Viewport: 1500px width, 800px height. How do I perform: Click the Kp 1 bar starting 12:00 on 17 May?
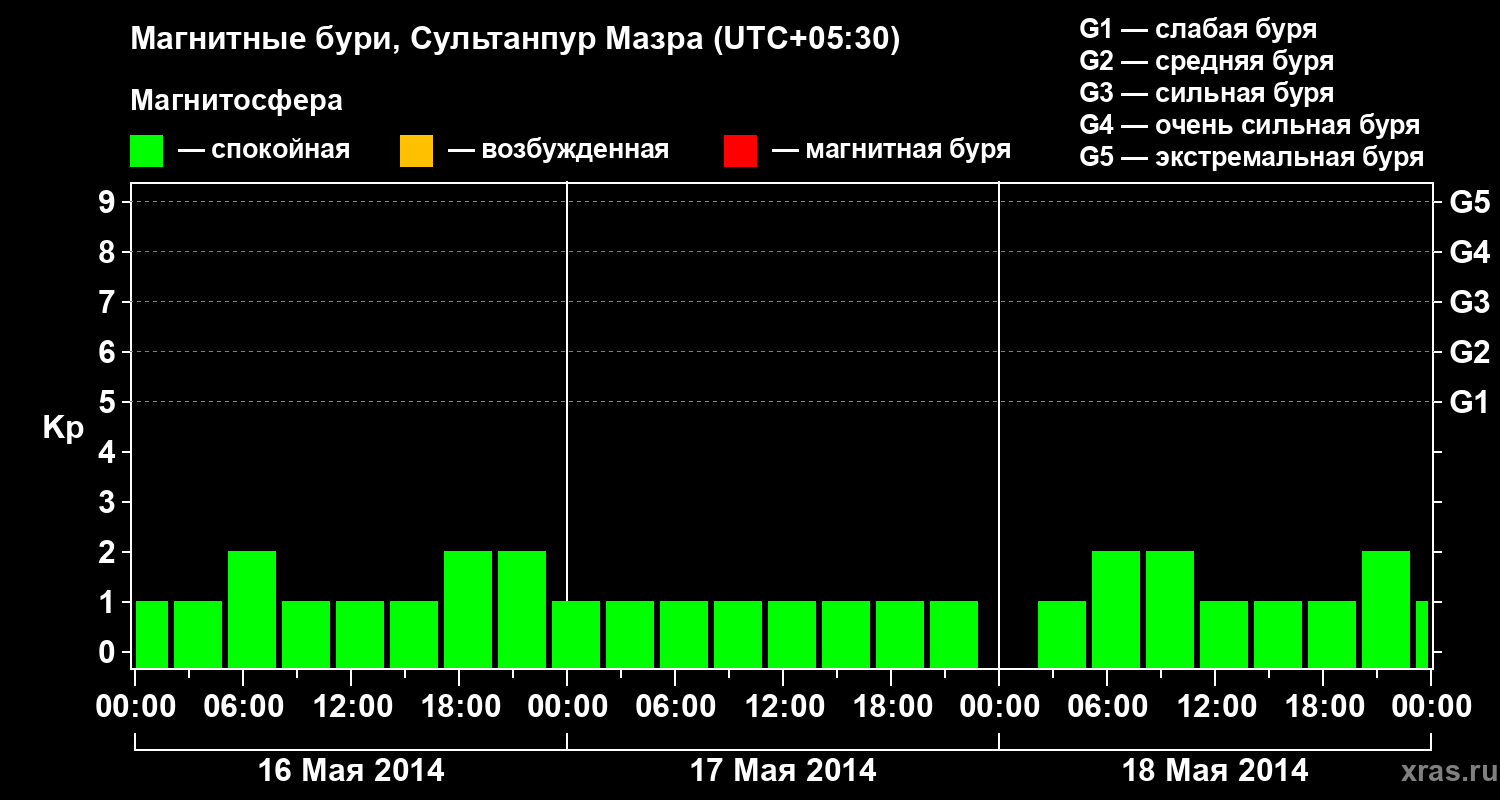792,634
